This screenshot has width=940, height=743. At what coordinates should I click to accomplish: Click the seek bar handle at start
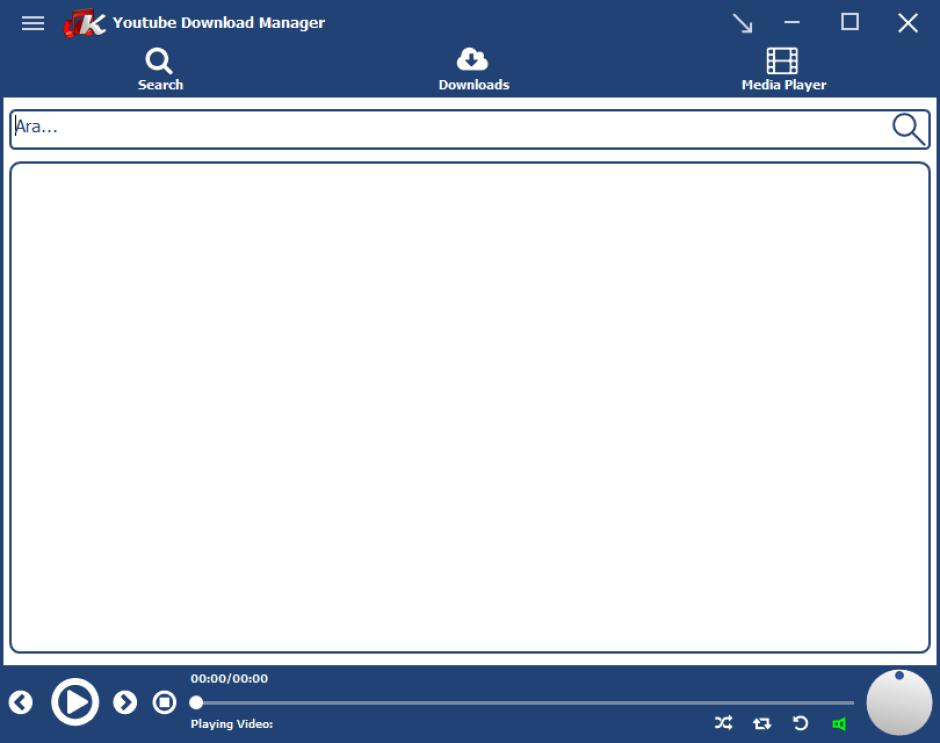coord(196,702)
